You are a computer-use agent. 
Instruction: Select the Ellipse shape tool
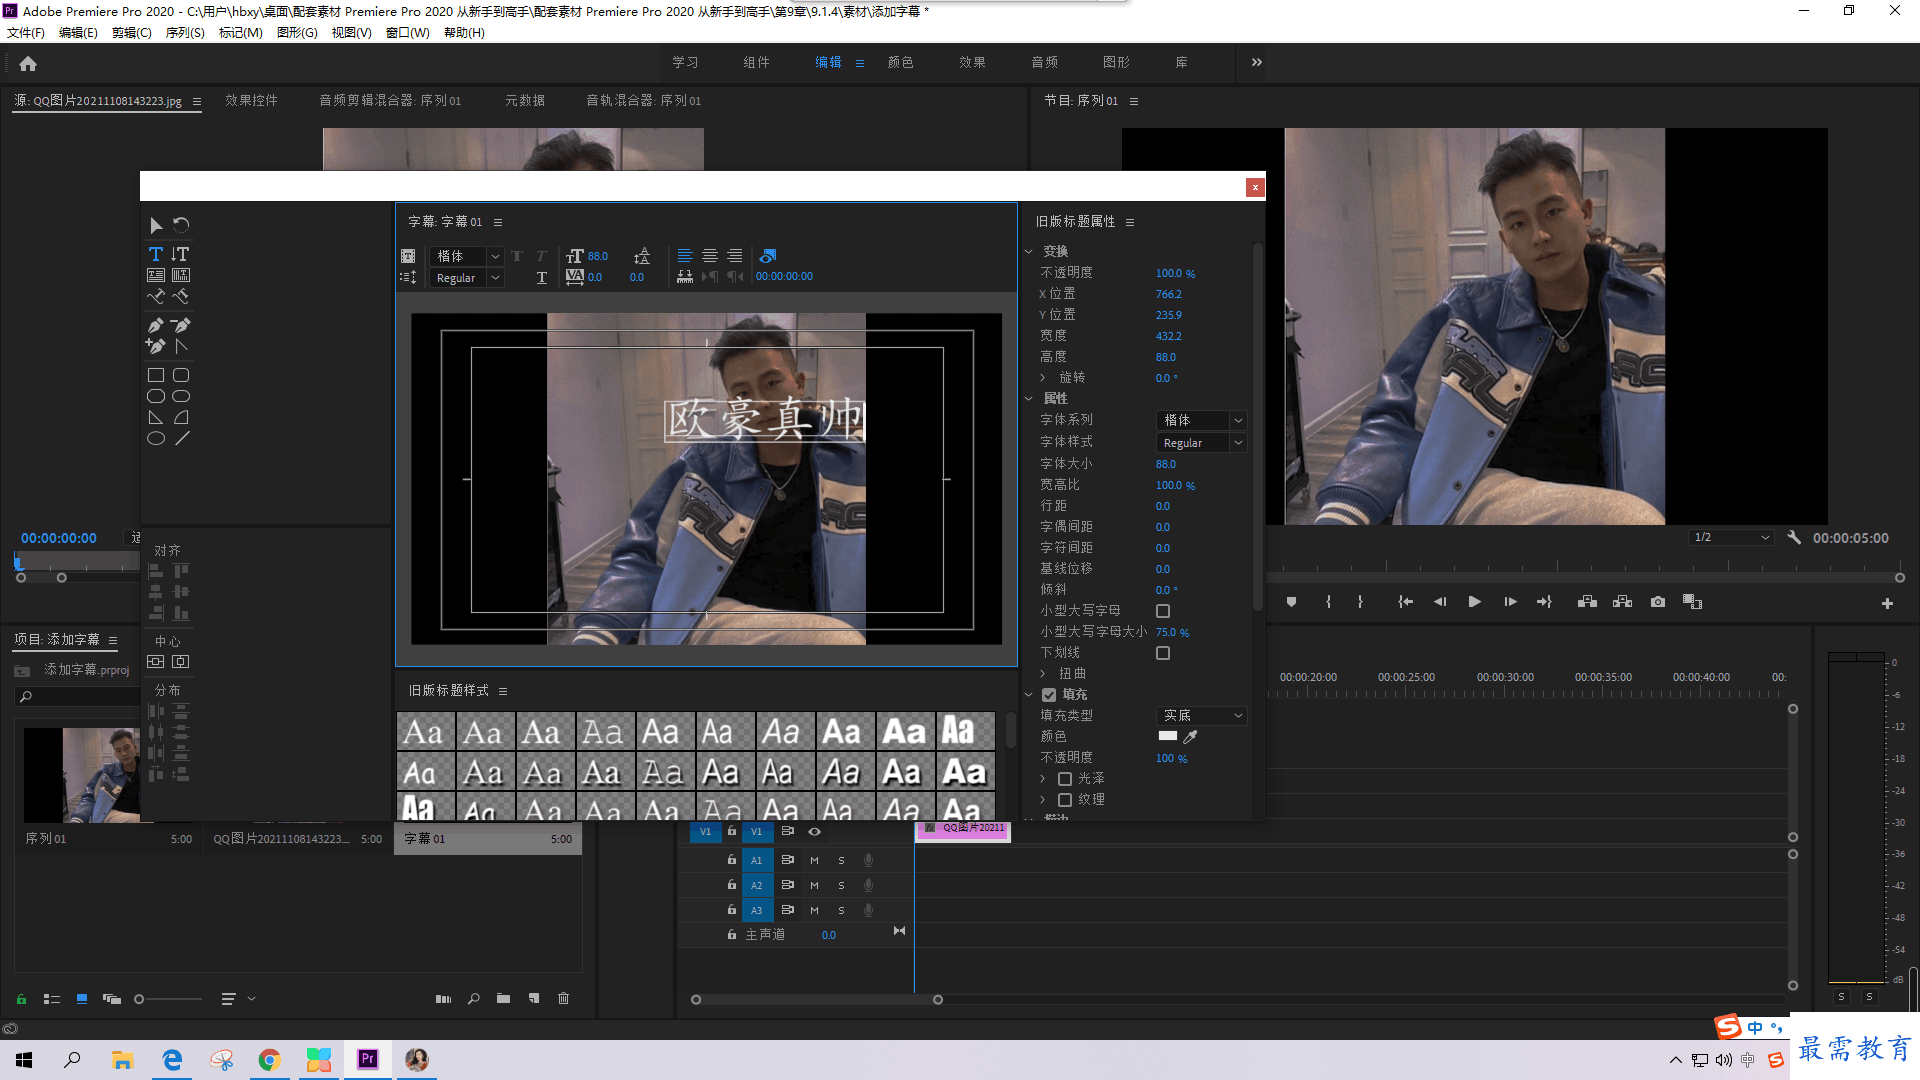pyautogui.click(x=156, y=438)
